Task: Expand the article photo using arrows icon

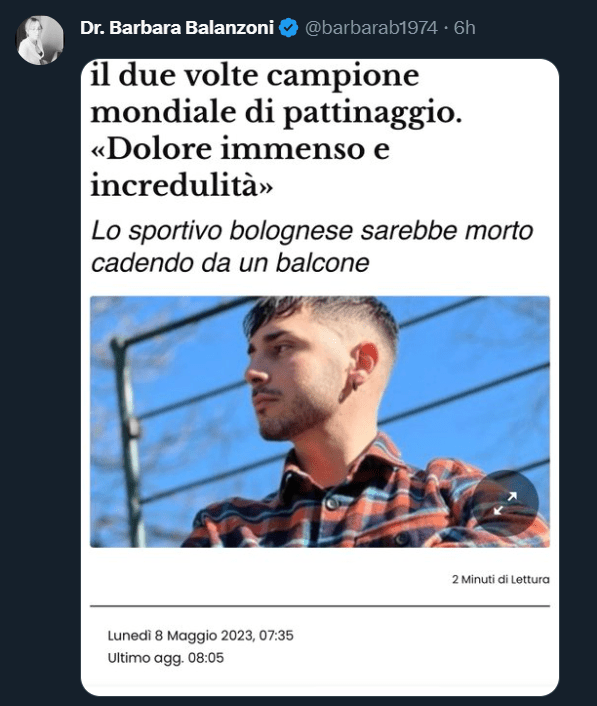Action: (x=505, y=503)
